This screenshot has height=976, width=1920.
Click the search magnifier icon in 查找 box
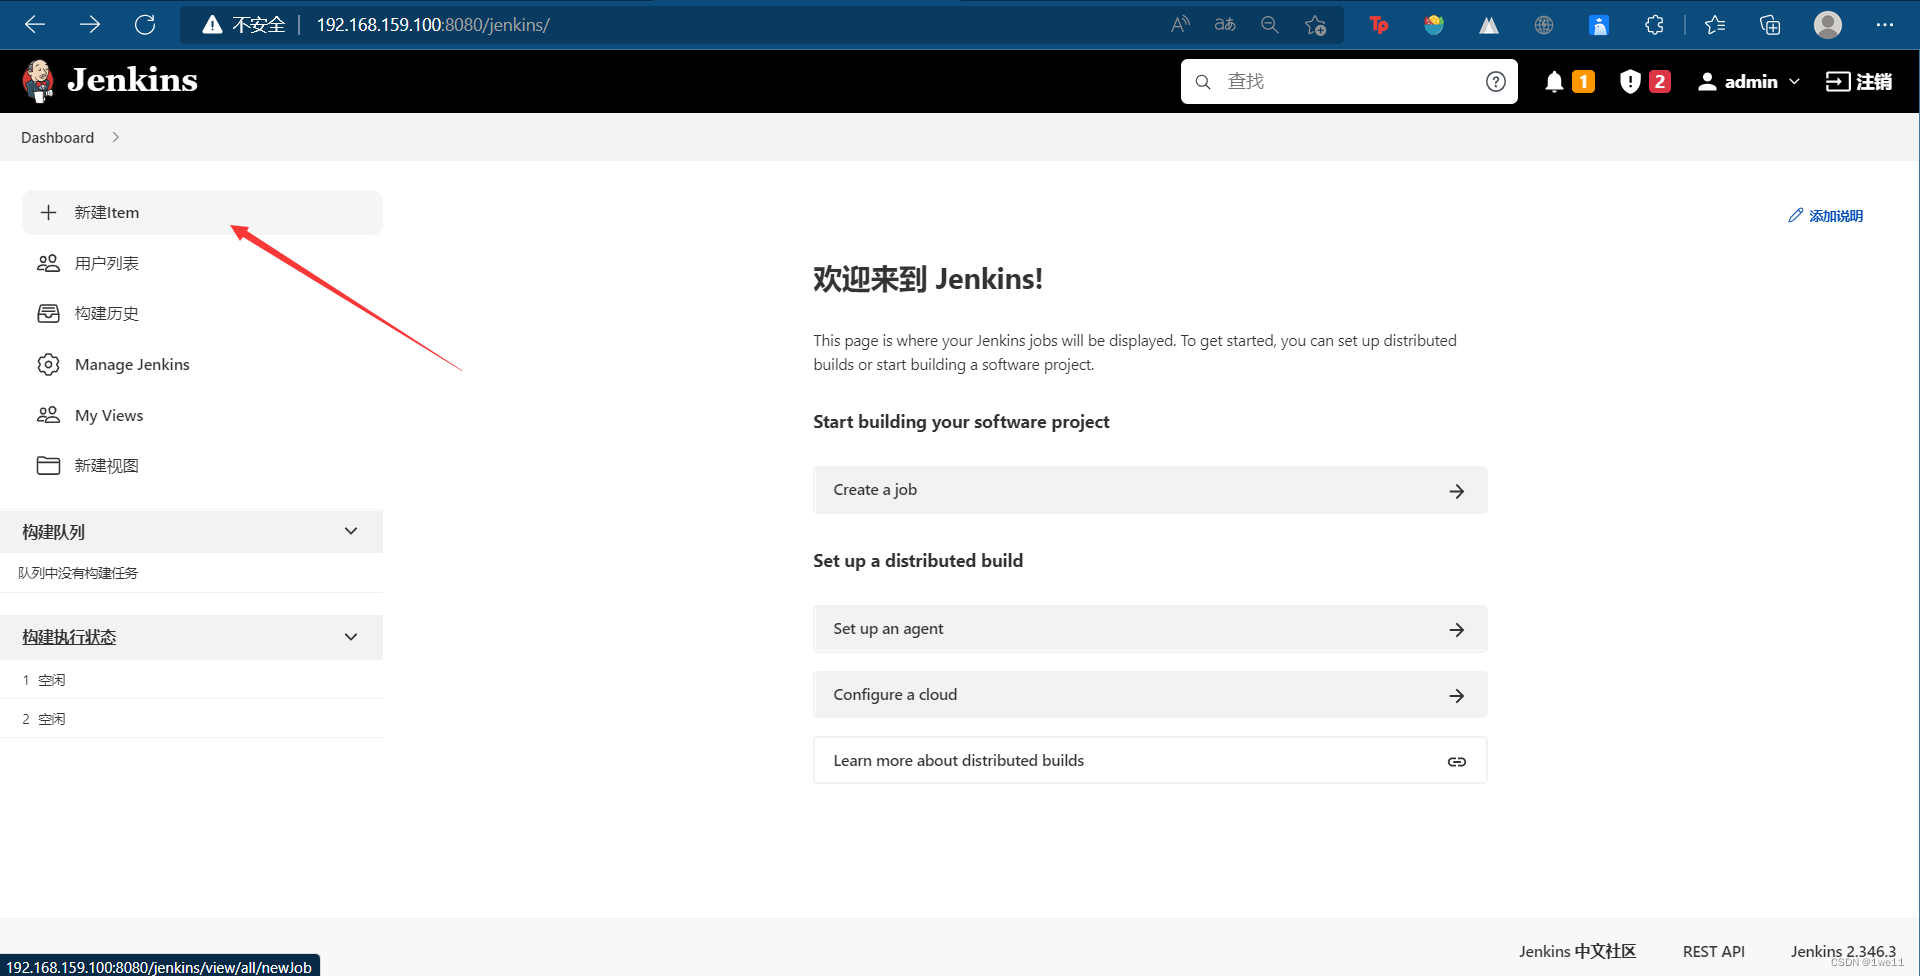click(1203, 82)
